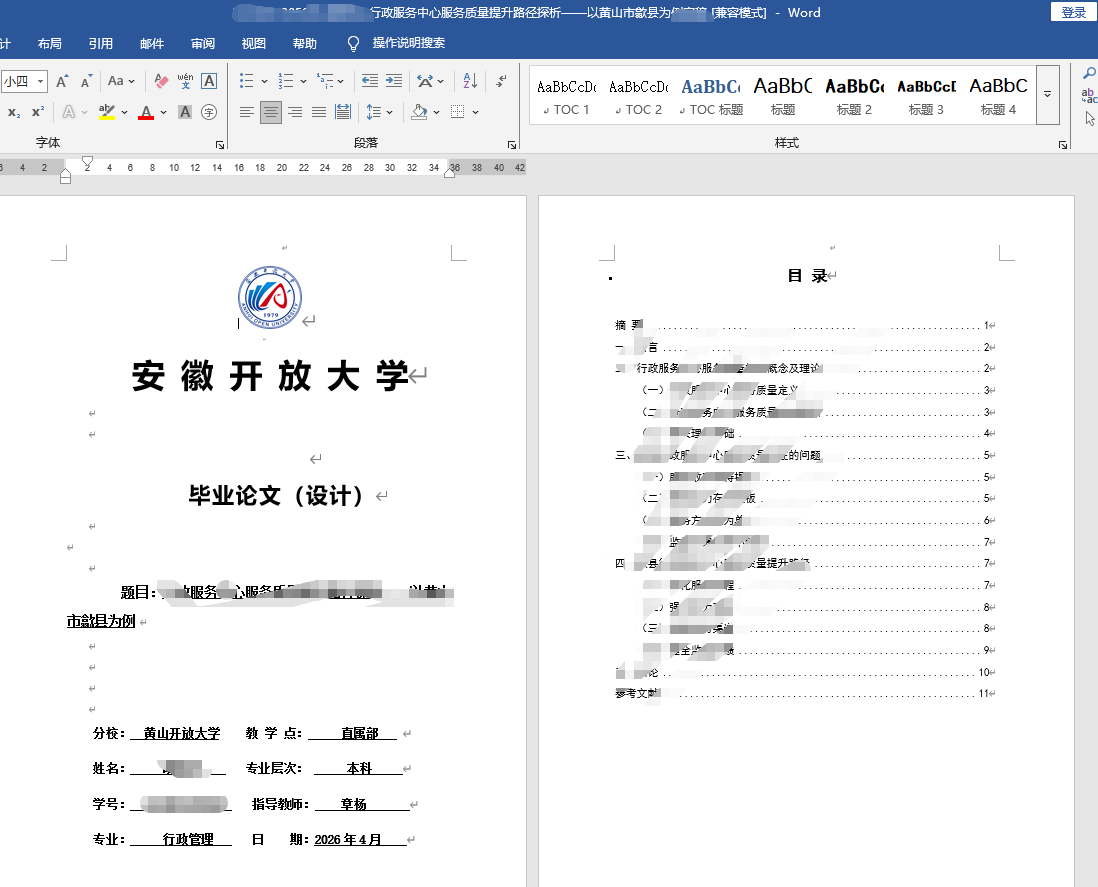Image resolution: width=1098 pixels, height=887 pixels.
Task: Open Paragraph dialog launcher (段落)
Action: tap(512, 145)
